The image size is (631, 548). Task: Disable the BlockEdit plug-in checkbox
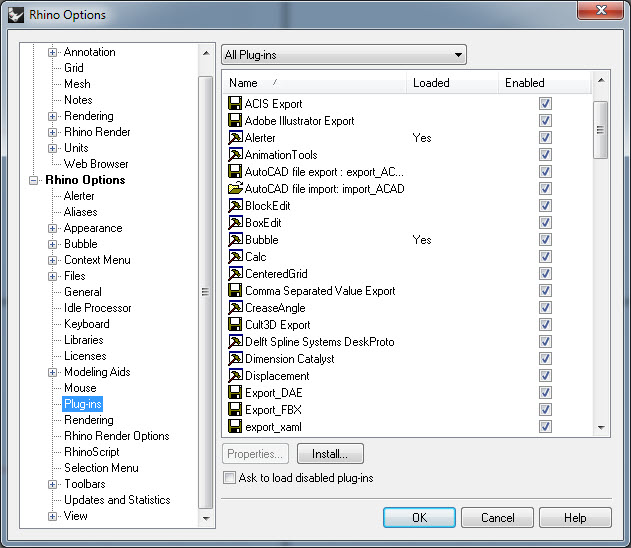click(x=545, y=206)
